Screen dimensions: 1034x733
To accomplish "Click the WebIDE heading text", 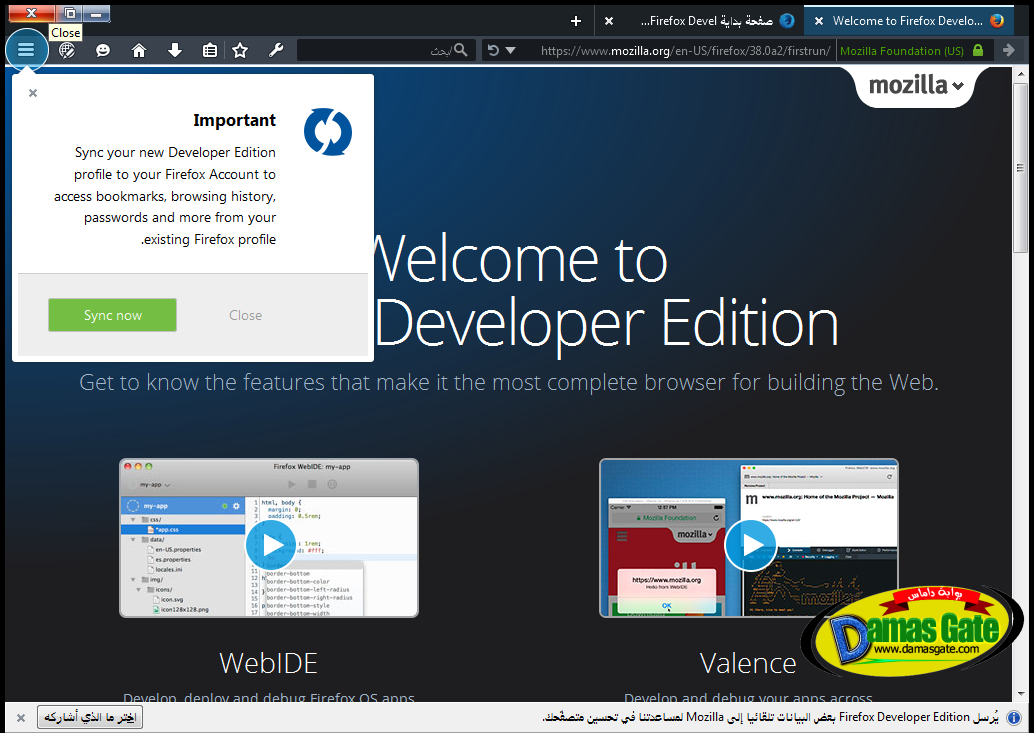I will pos(268,663).
